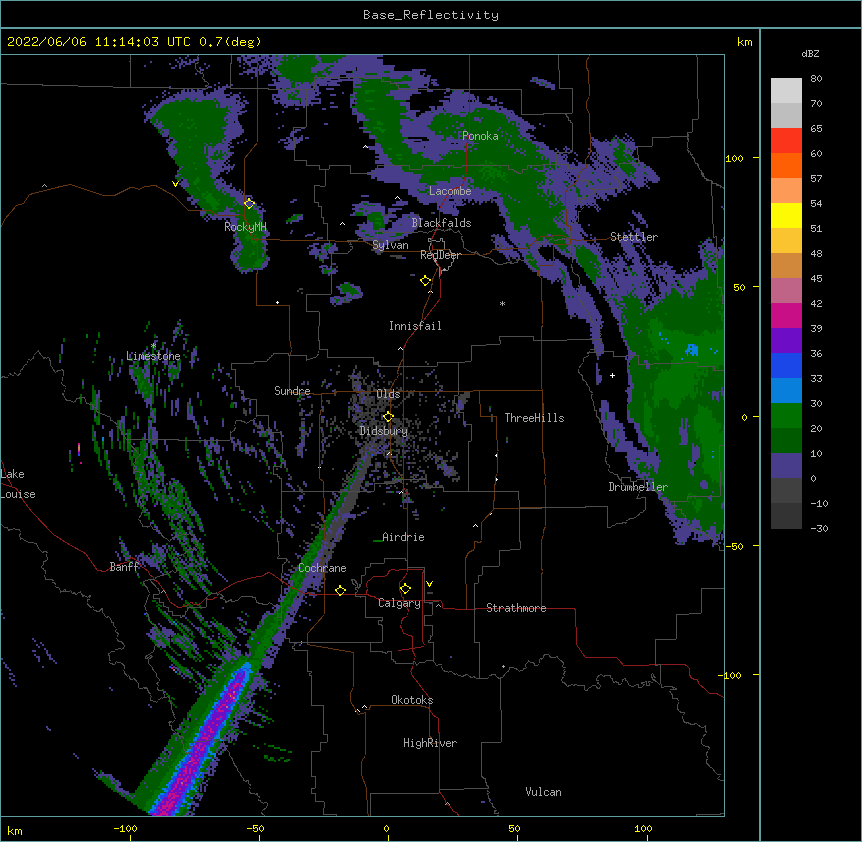Click the 0 tick label on bottom axis
Viewport: 862px width, 842px height.
(386, 828)
